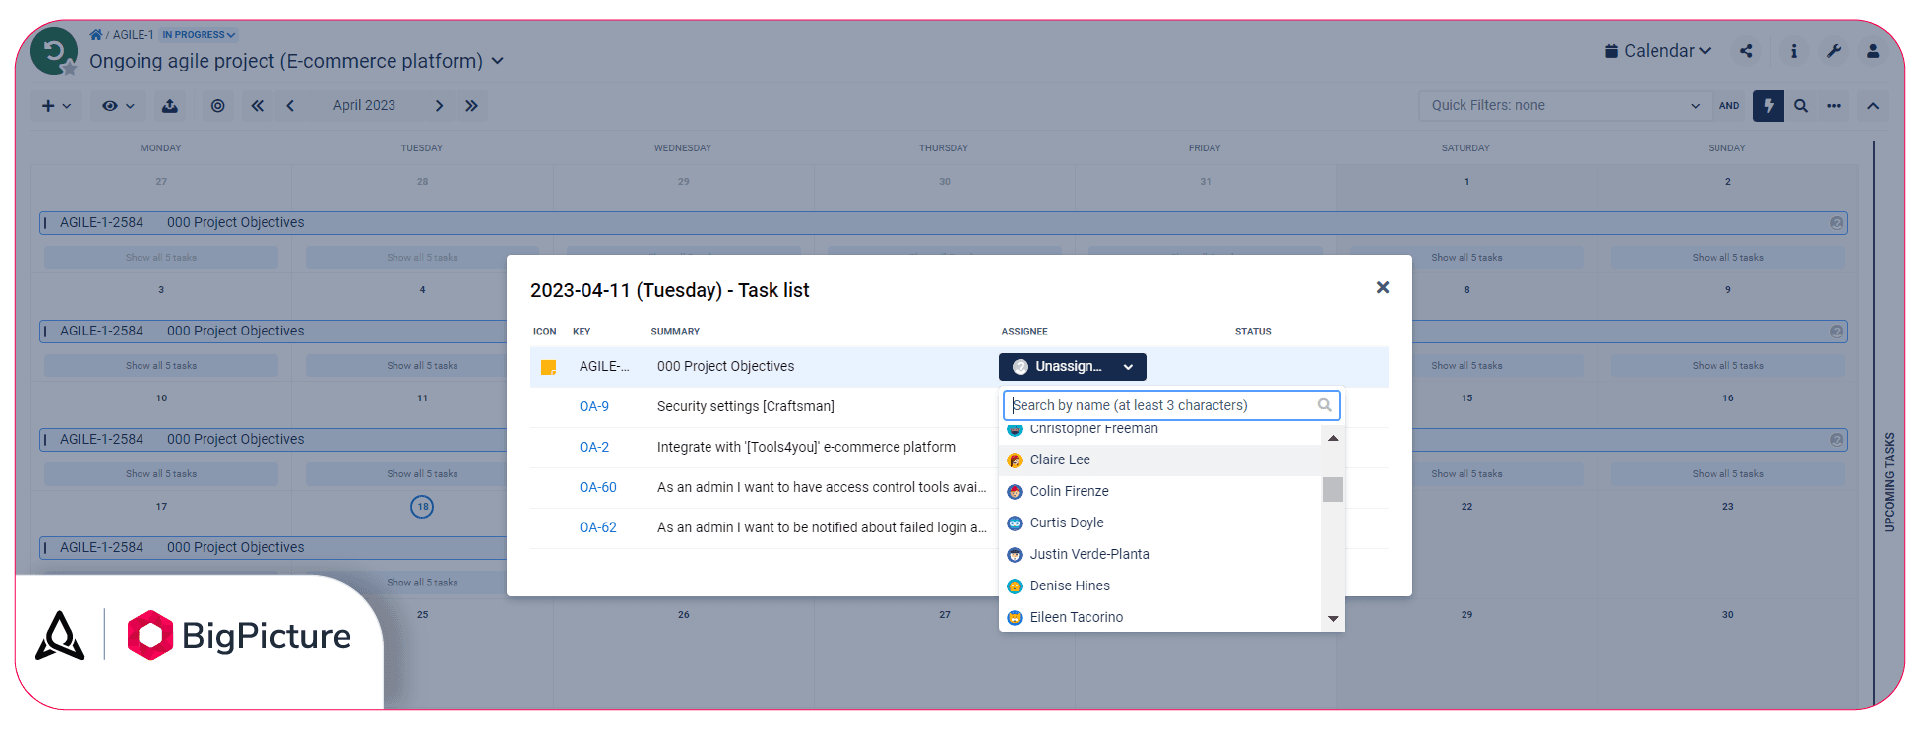The height and width of the screenshot is (730, 1920).
Task: Open task link OA-62
Action: click(x=598, y=527)
